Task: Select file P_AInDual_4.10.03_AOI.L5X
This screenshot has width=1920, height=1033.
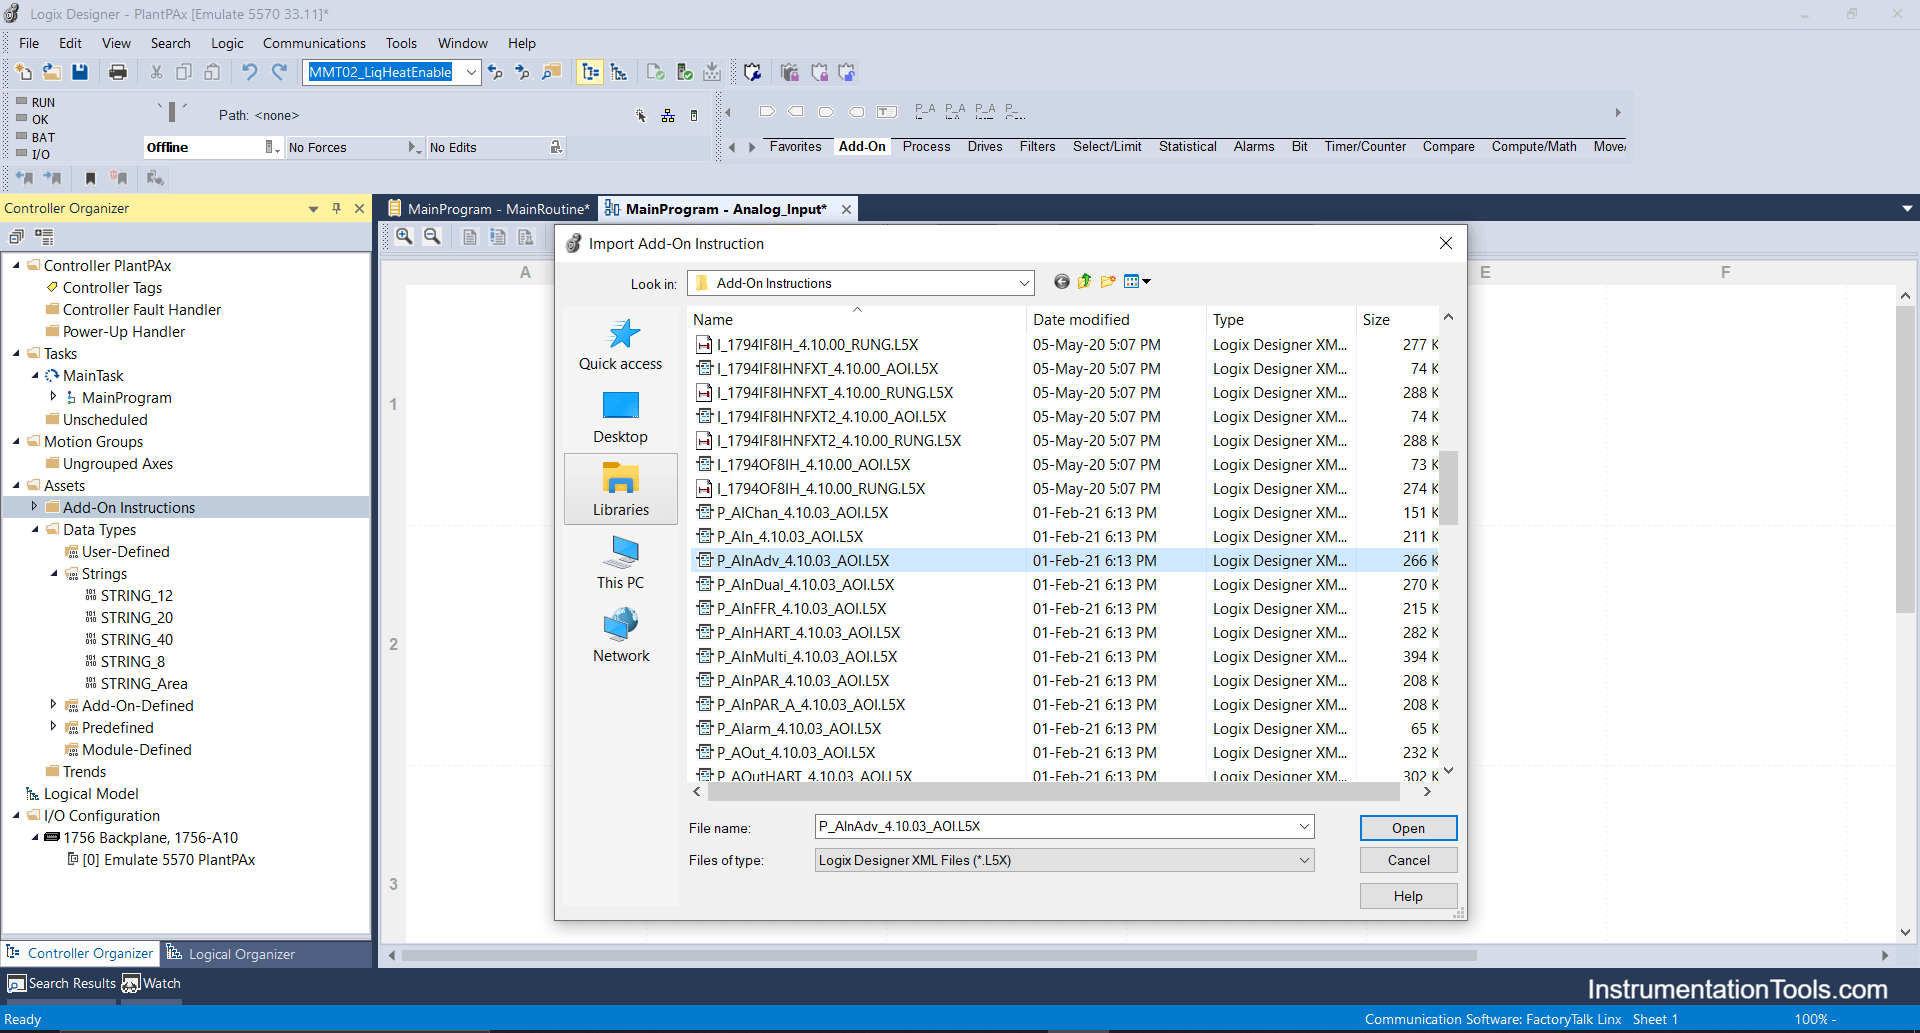Action: [x=805, y=584]
